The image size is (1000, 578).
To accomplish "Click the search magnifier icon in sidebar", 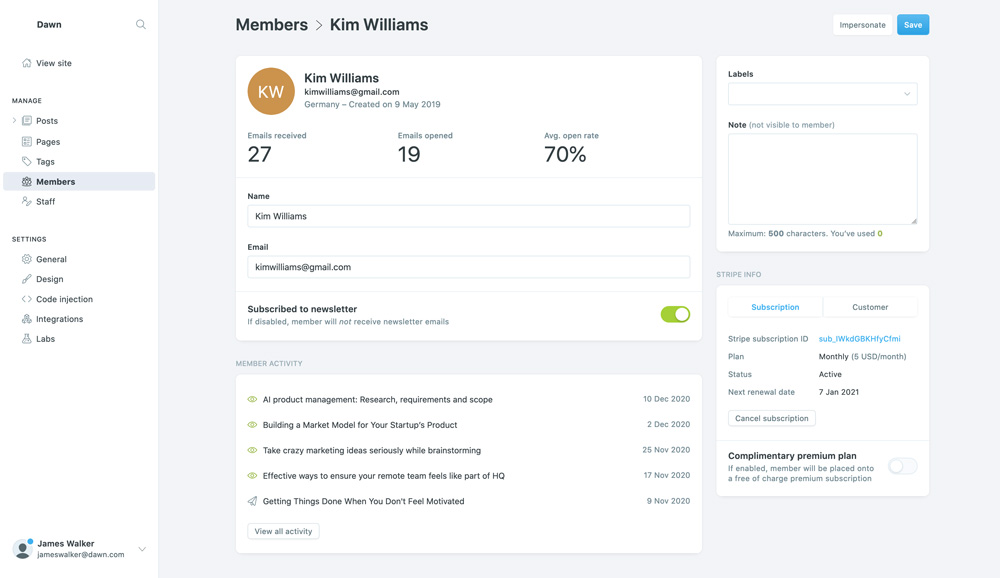I will (x=141, y=24).
